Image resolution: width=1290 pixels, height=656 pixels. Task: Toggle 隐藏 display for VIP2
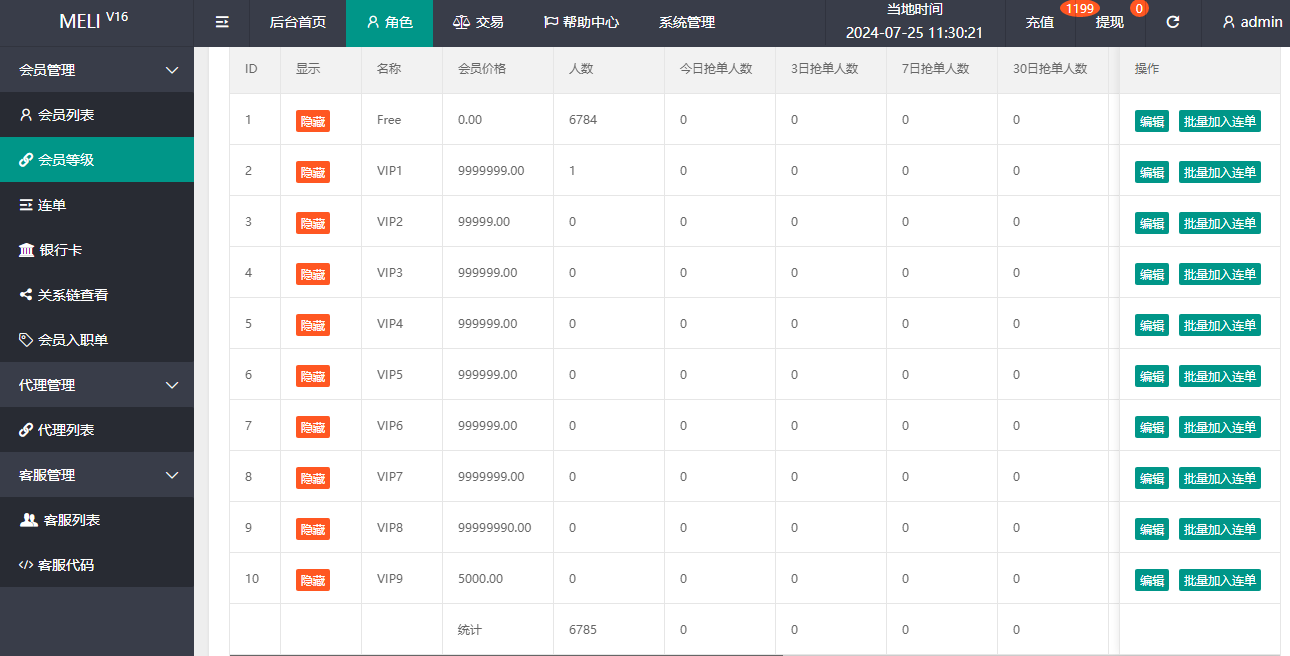coord(313,223)
